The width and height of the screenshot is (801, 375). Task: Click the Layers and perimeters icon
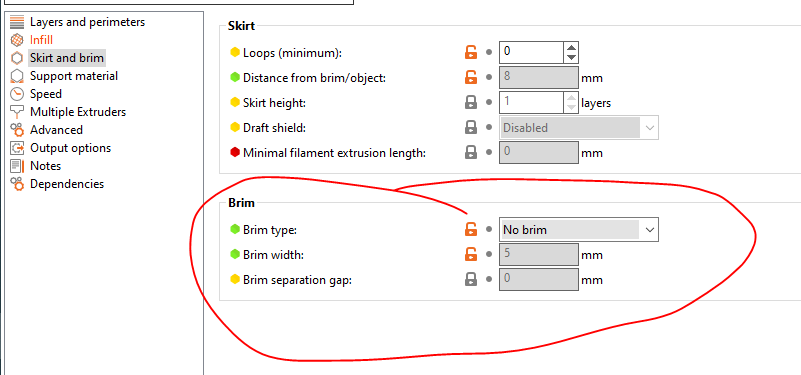pyautogui.click(x=17, y=22)
